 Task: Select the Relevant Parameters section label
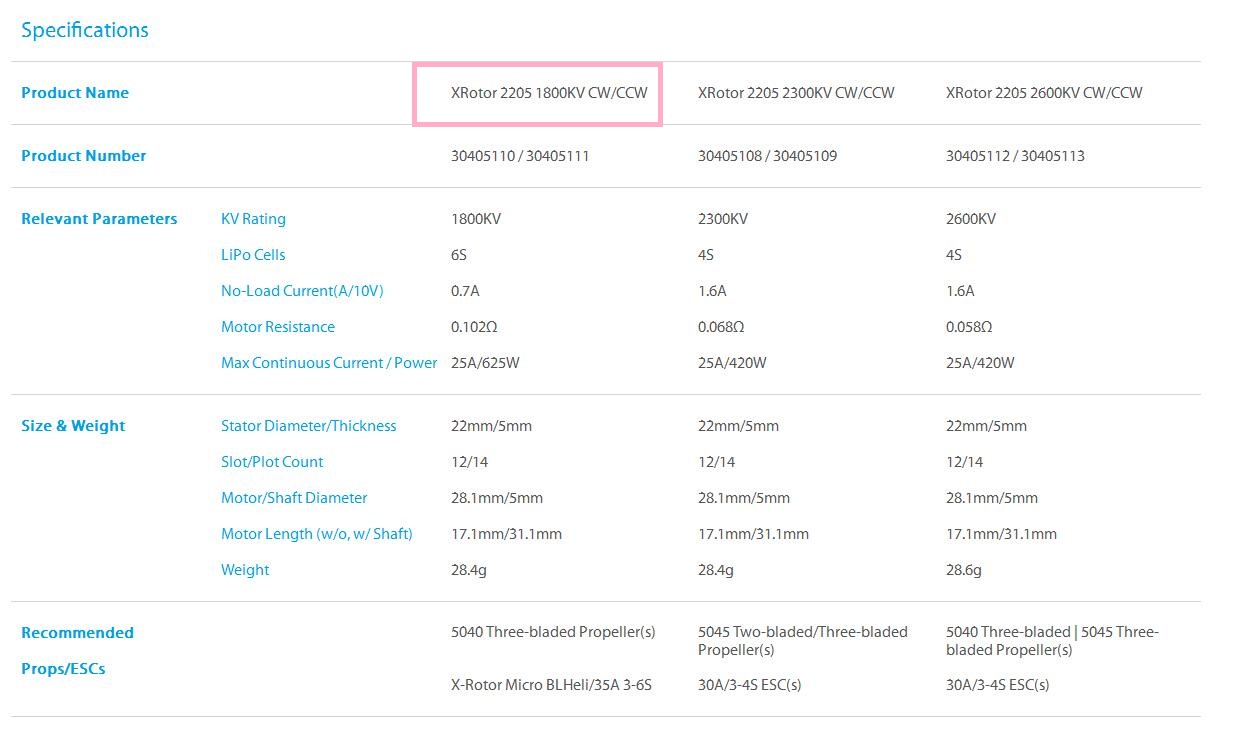(x=99, y=219)
